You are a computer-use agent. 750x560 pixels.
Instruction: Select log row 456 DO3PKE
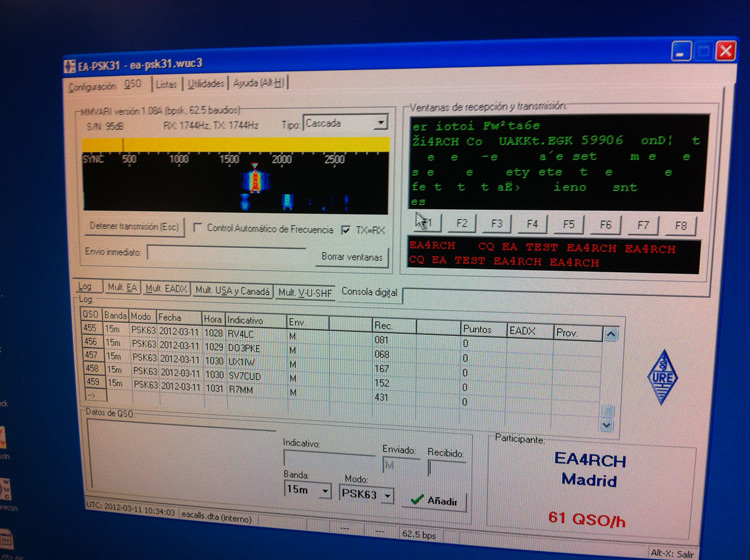click(x=341, y=349)
